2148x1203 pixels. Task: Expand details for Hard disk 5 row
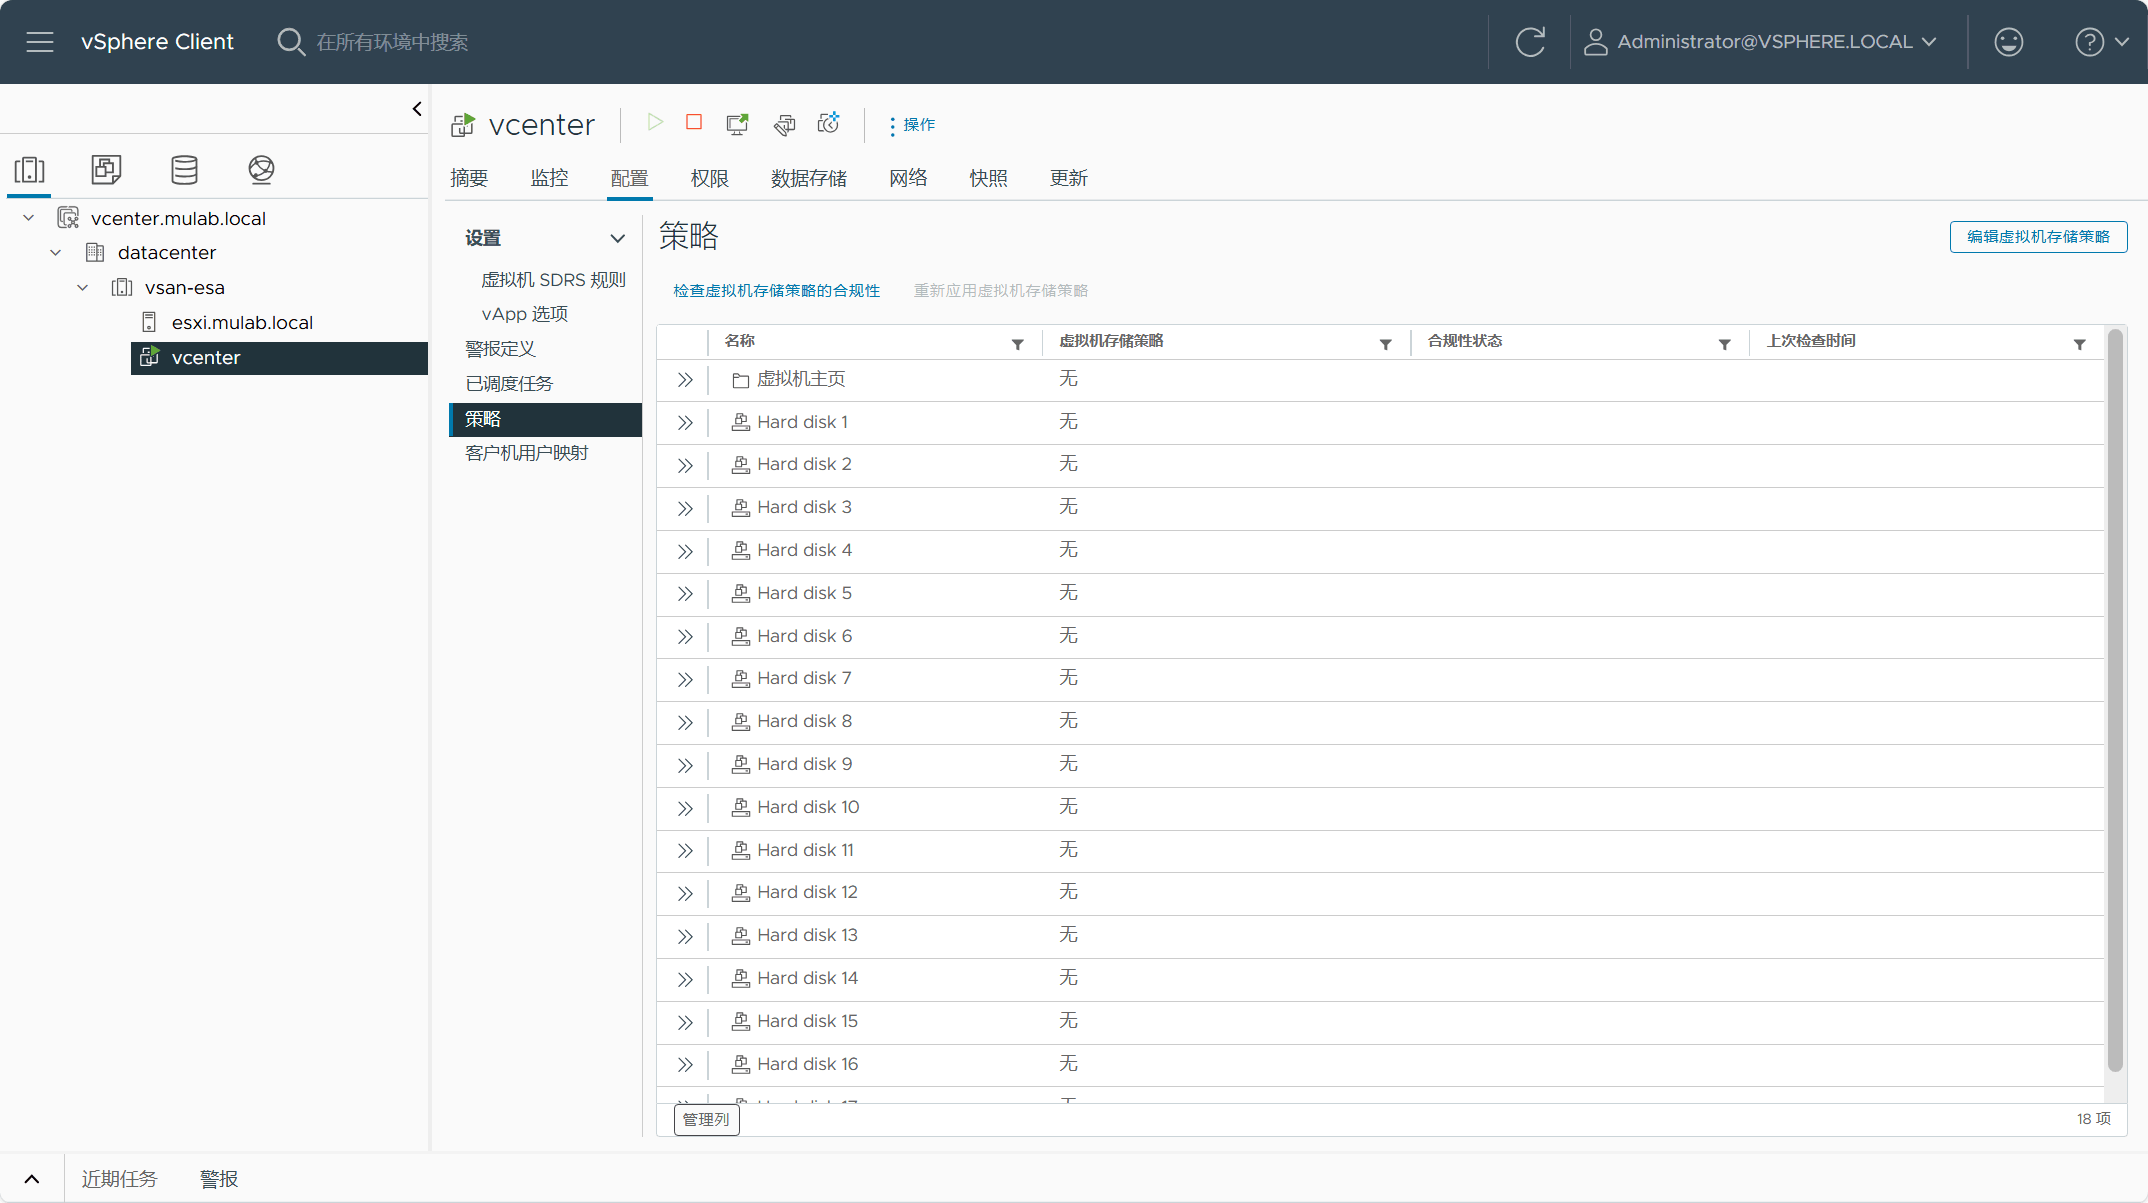[x=685, y=594]
